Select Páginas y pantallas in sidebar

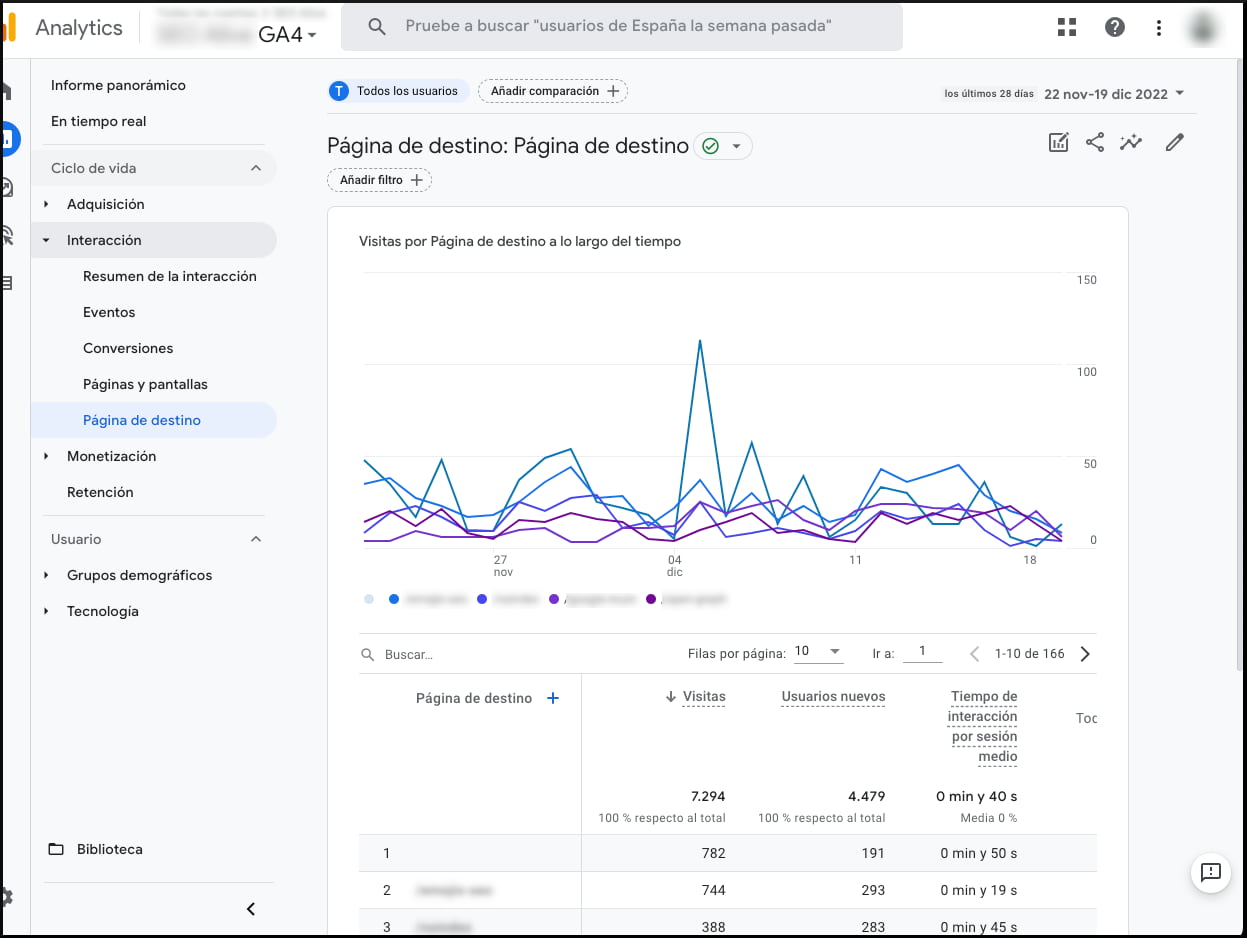(x=145, y=384)
